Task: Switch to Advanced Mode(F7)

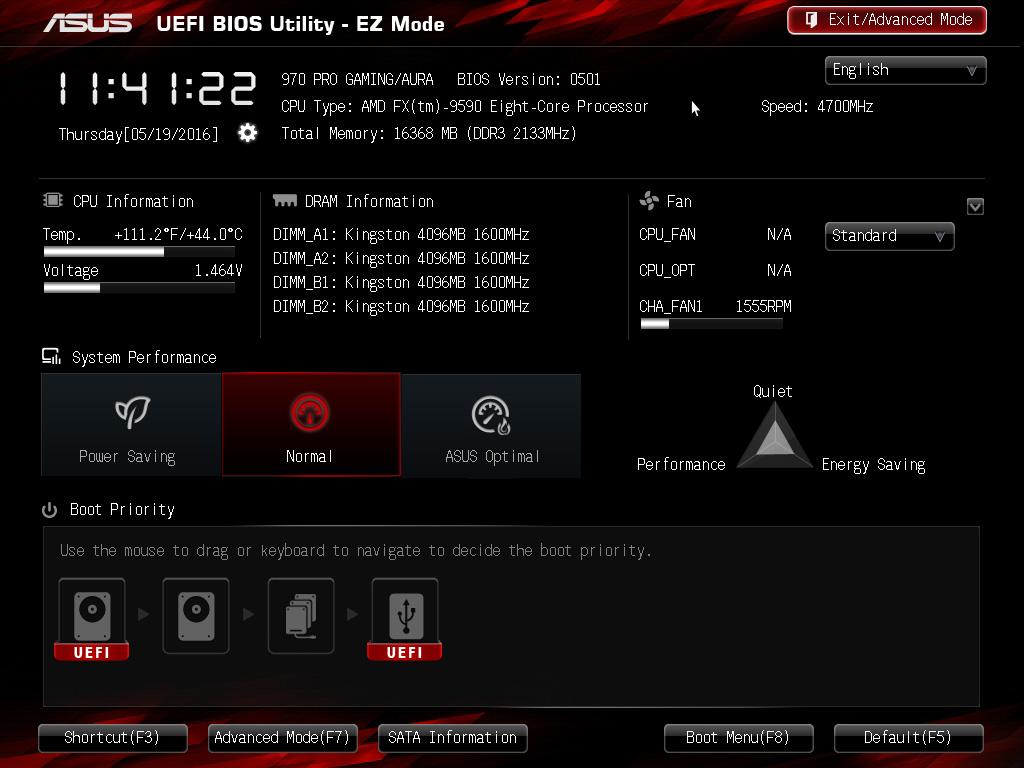Action: [283, 738]
